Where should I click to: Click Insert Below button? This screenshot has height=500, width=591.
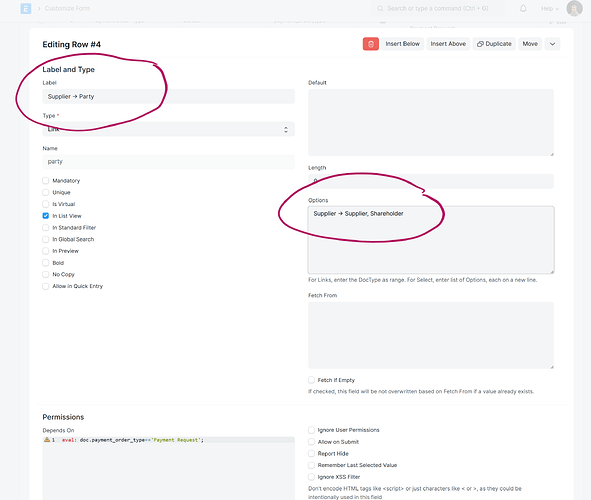pyautogui.click(x=402, y=44)
